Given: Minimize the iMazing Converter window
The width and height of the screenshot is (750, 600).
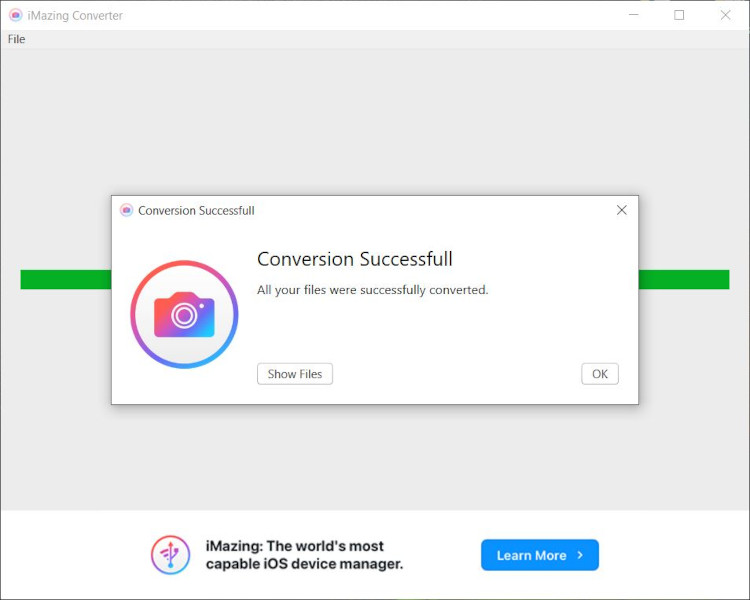Looking at the screenshot, I should (x=633, y=15).
